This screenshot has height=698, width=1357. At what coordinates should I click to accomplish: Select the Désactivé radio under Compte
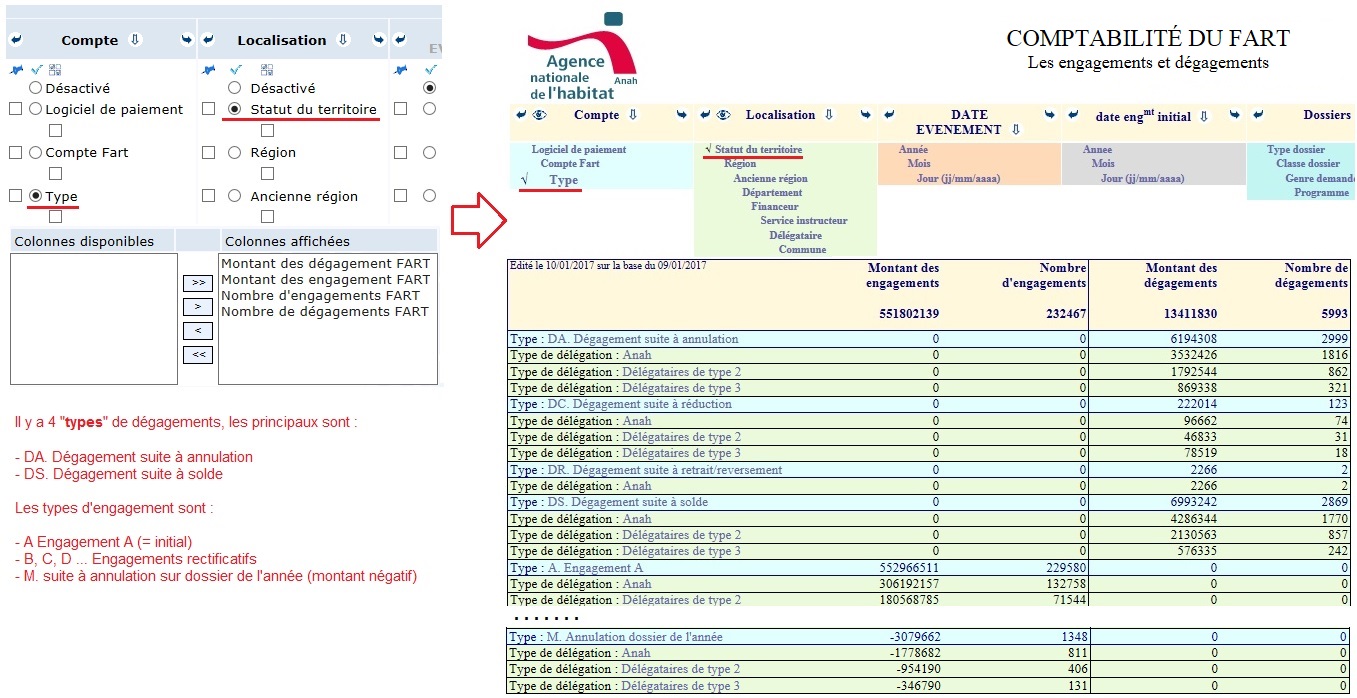[36, 88]
